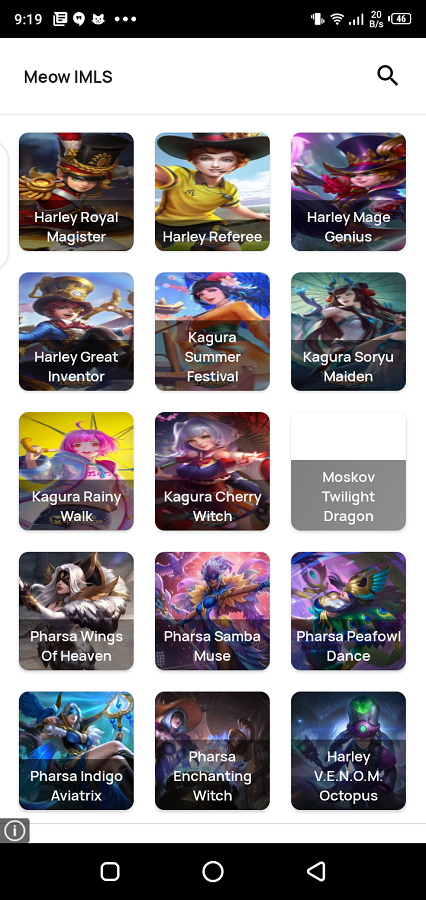Tap the Android home circle button

tap(213, 871)
